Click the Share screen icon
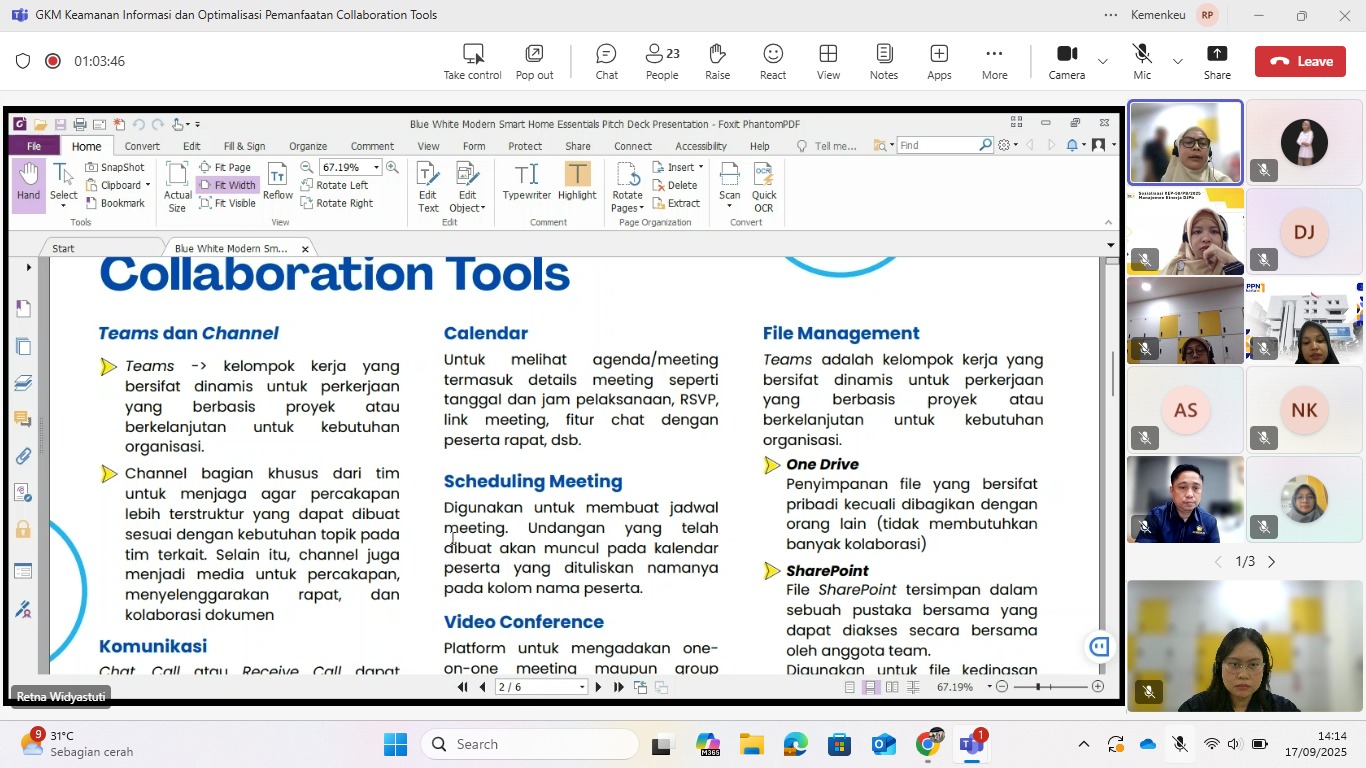1366x768 pixels. pos(1217,61)
